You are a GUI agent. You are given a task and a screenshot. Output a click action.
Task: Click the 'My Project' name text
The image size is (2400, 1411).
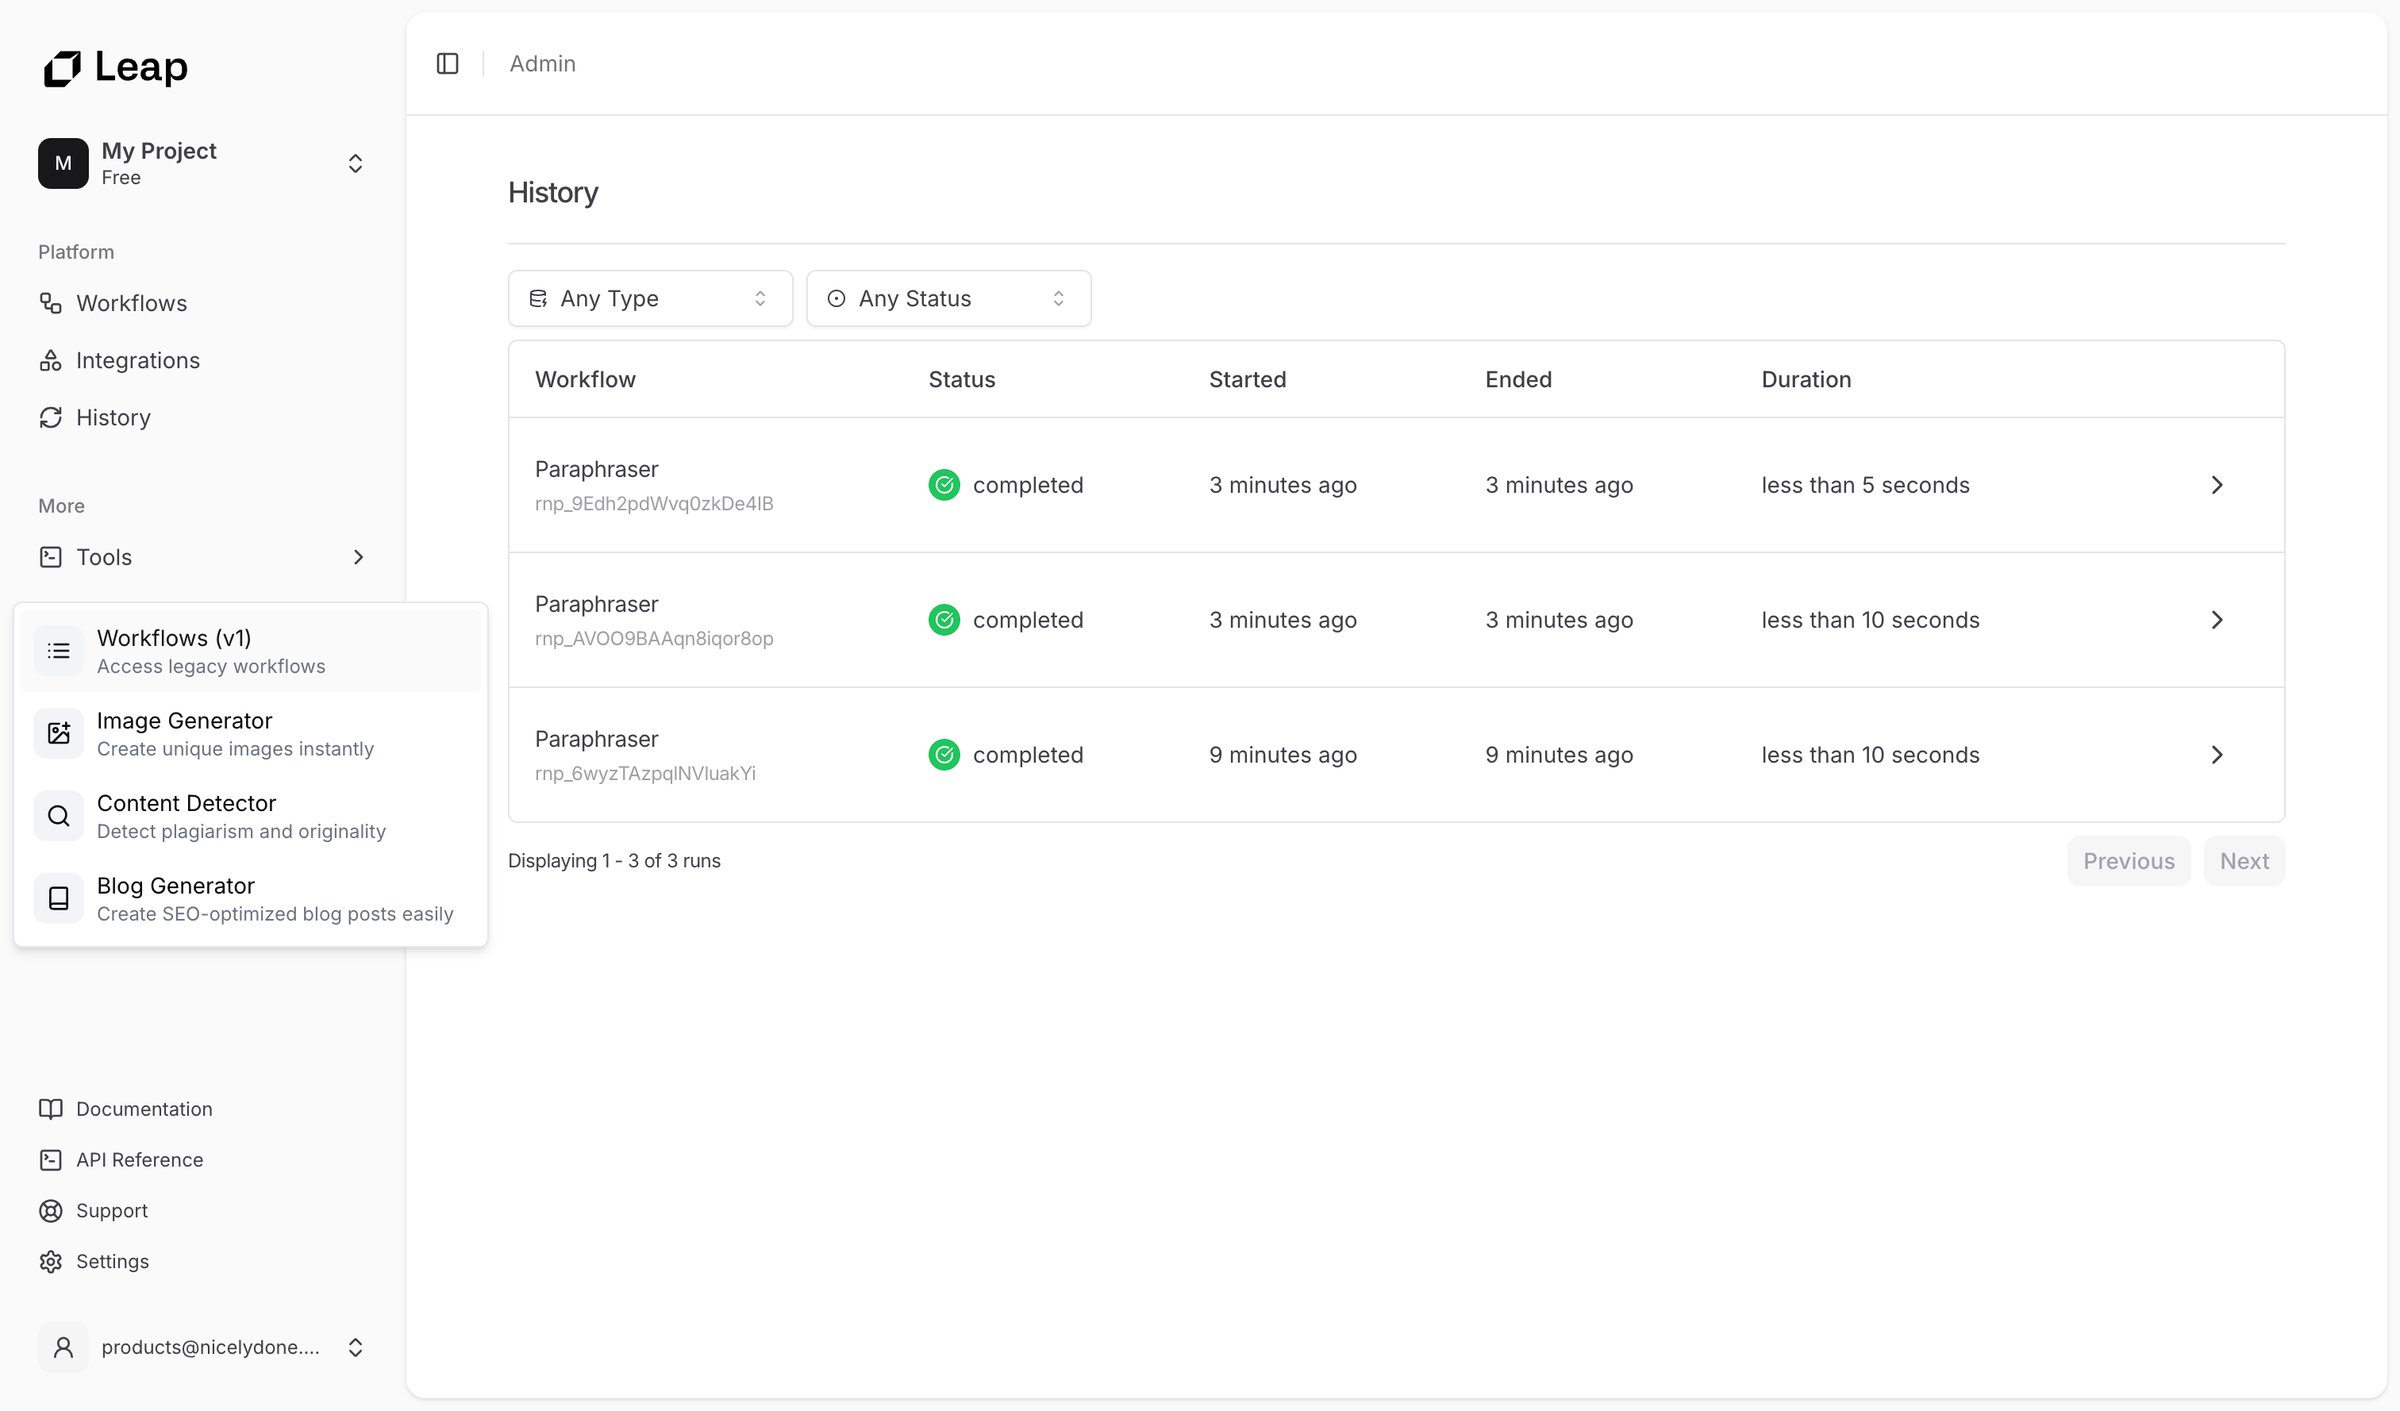(x=159, y=150)
